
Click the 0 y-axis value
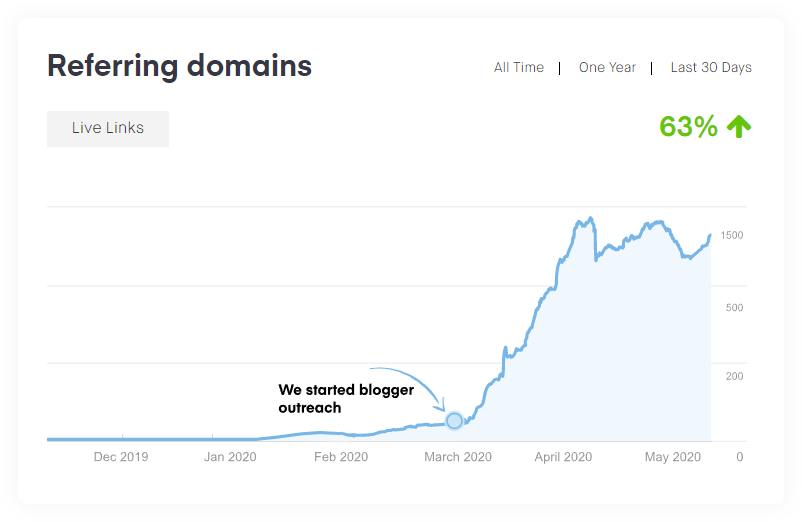tap(739, 457)
